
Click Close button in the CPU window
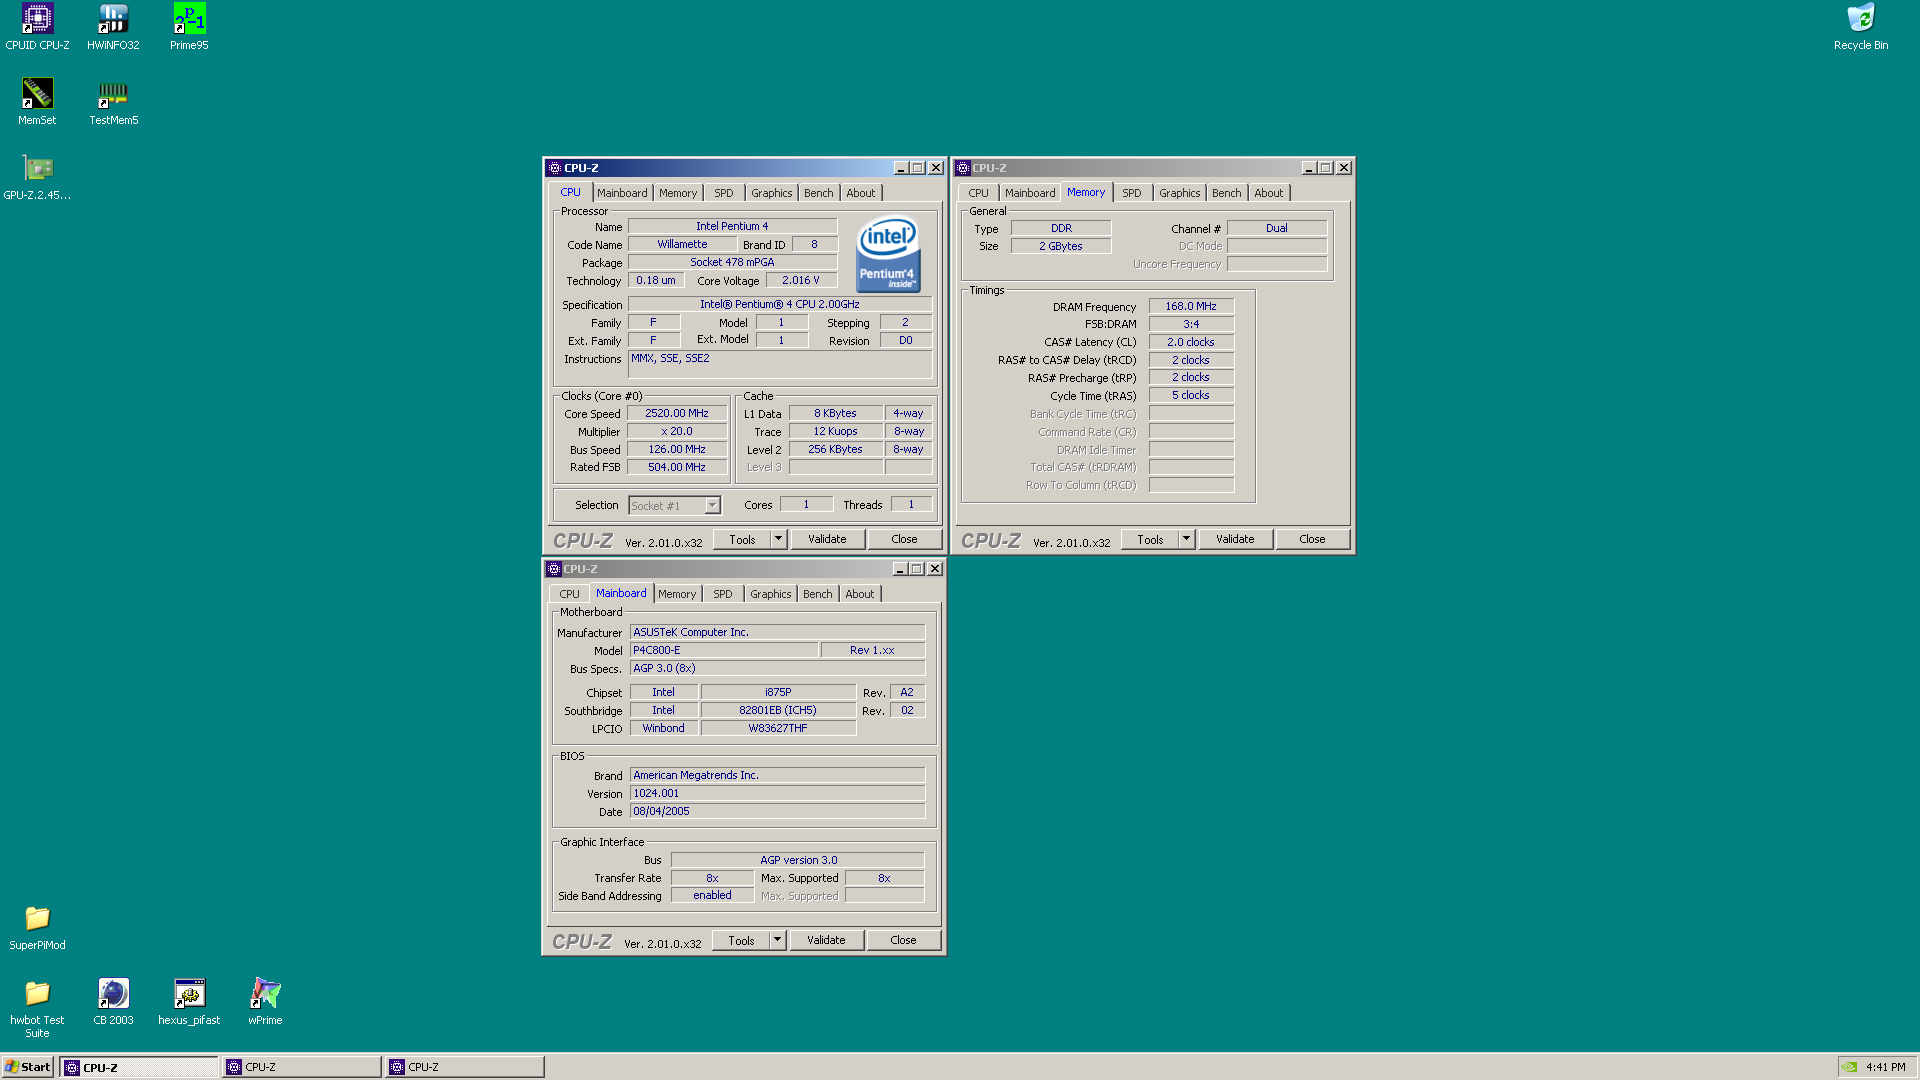pos(904,539)
